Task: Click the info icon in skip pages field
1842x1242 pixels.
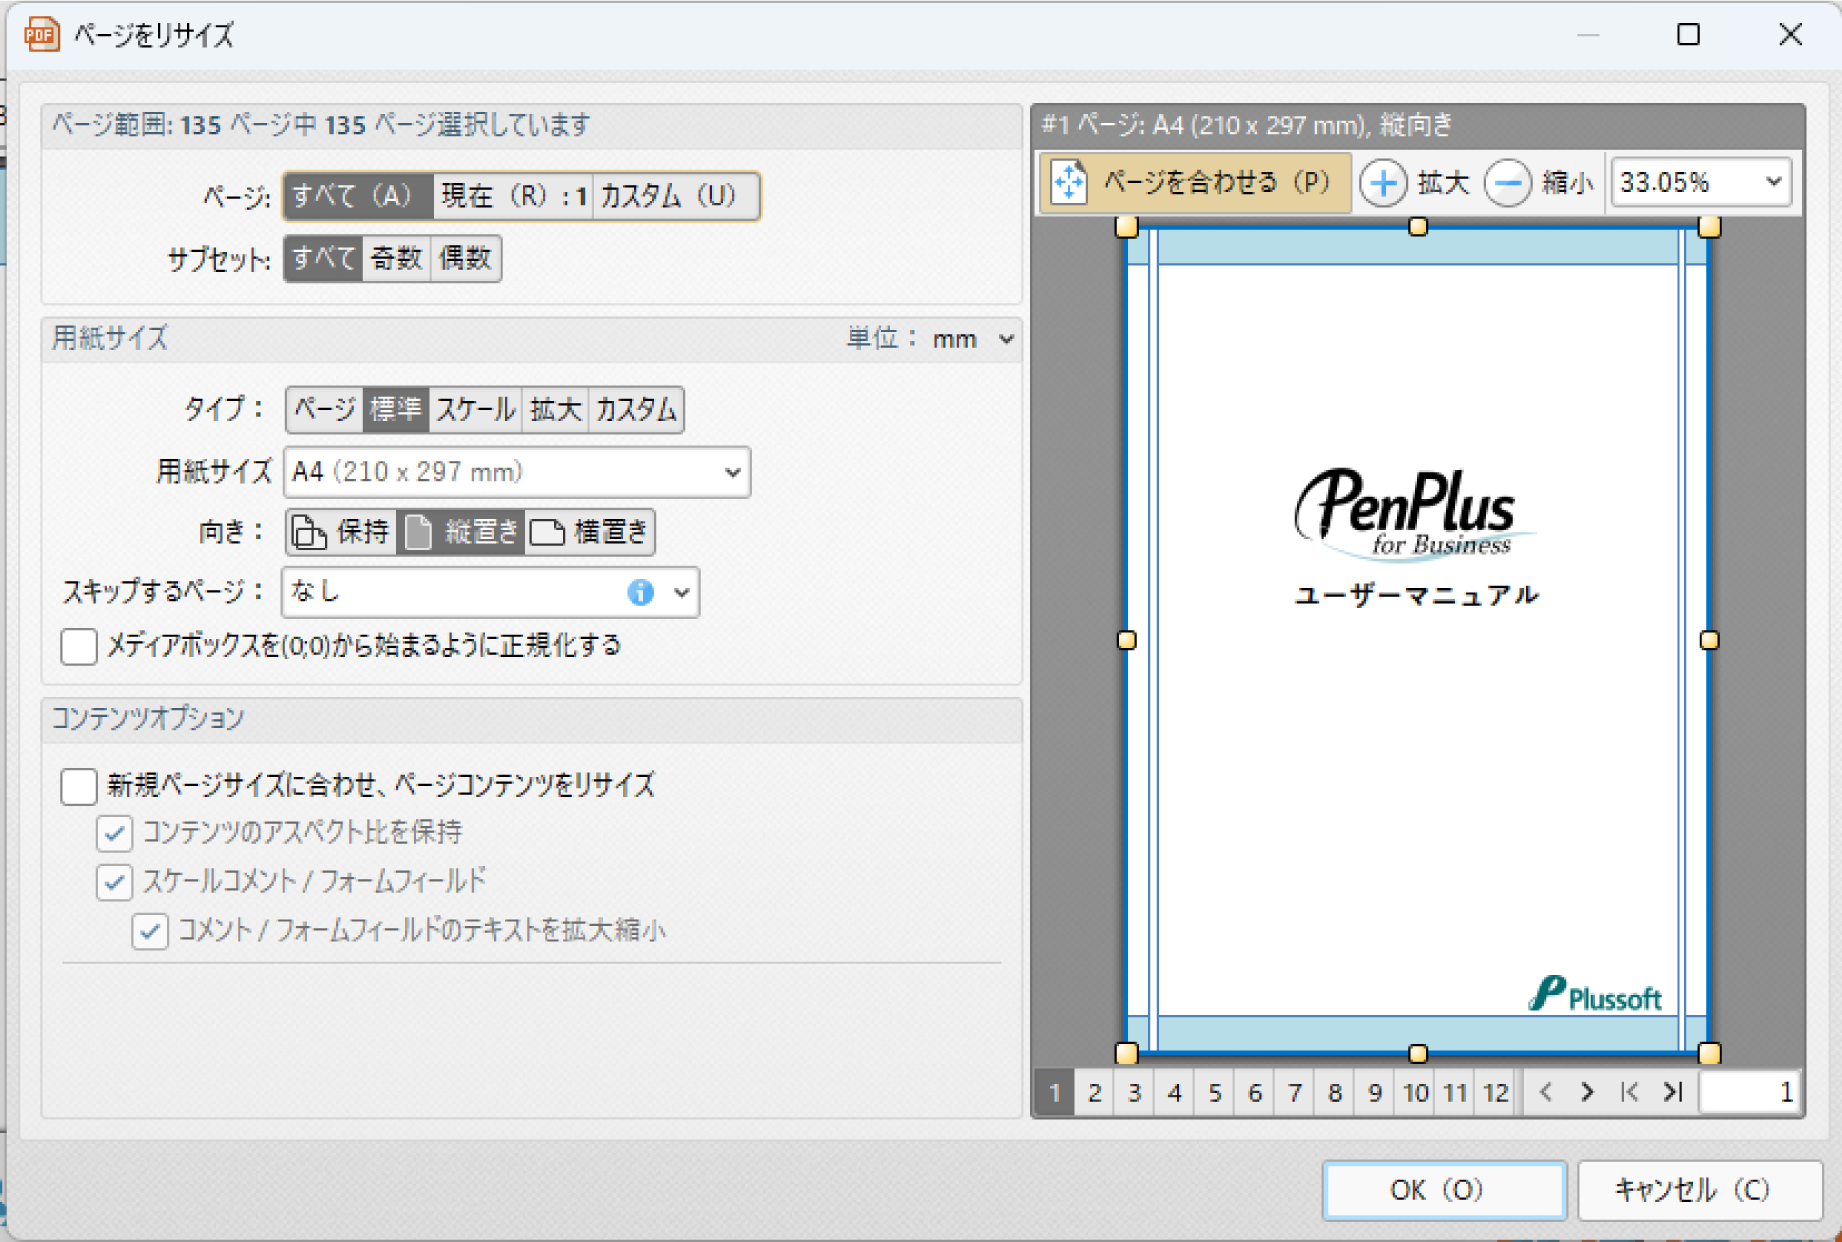Action: point(640,592)
